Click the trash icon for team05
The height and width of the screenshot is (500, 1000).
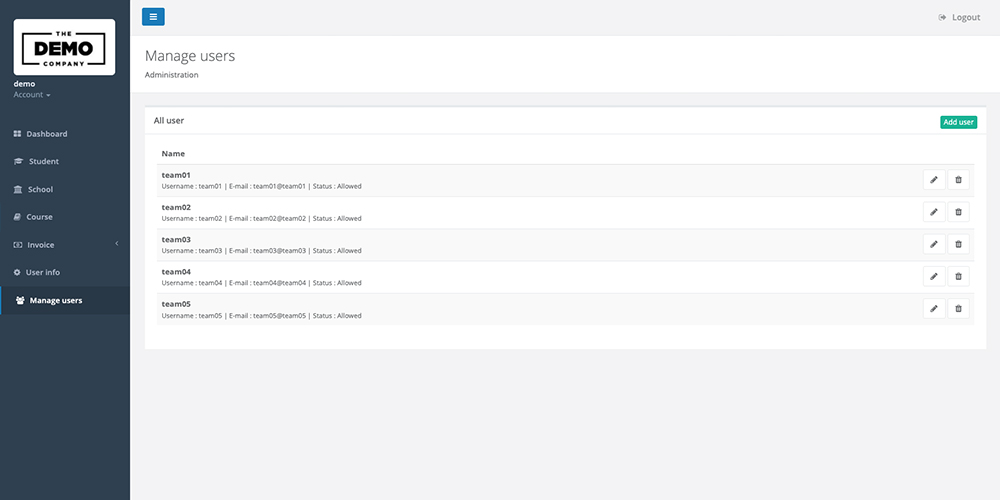tap(958, 308)
